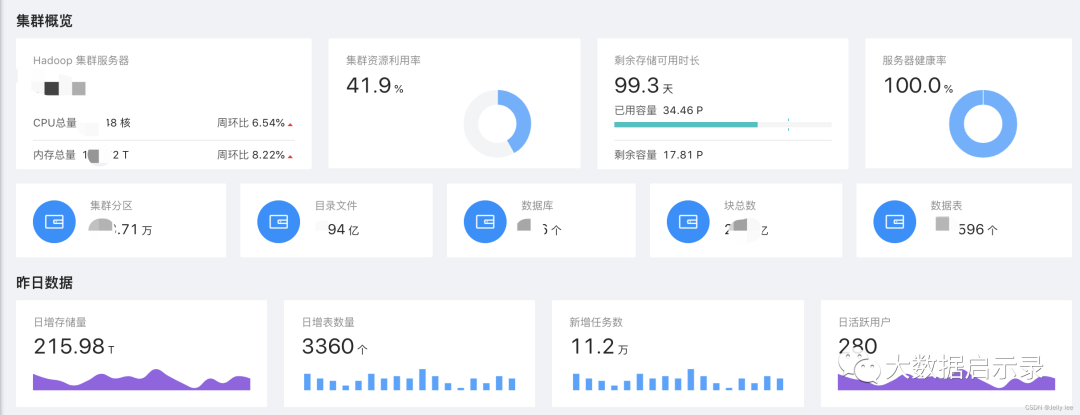Viewport: 1080px width, 415px height.
Task: Select the 昨日数据 section heading
Action: 45,282
